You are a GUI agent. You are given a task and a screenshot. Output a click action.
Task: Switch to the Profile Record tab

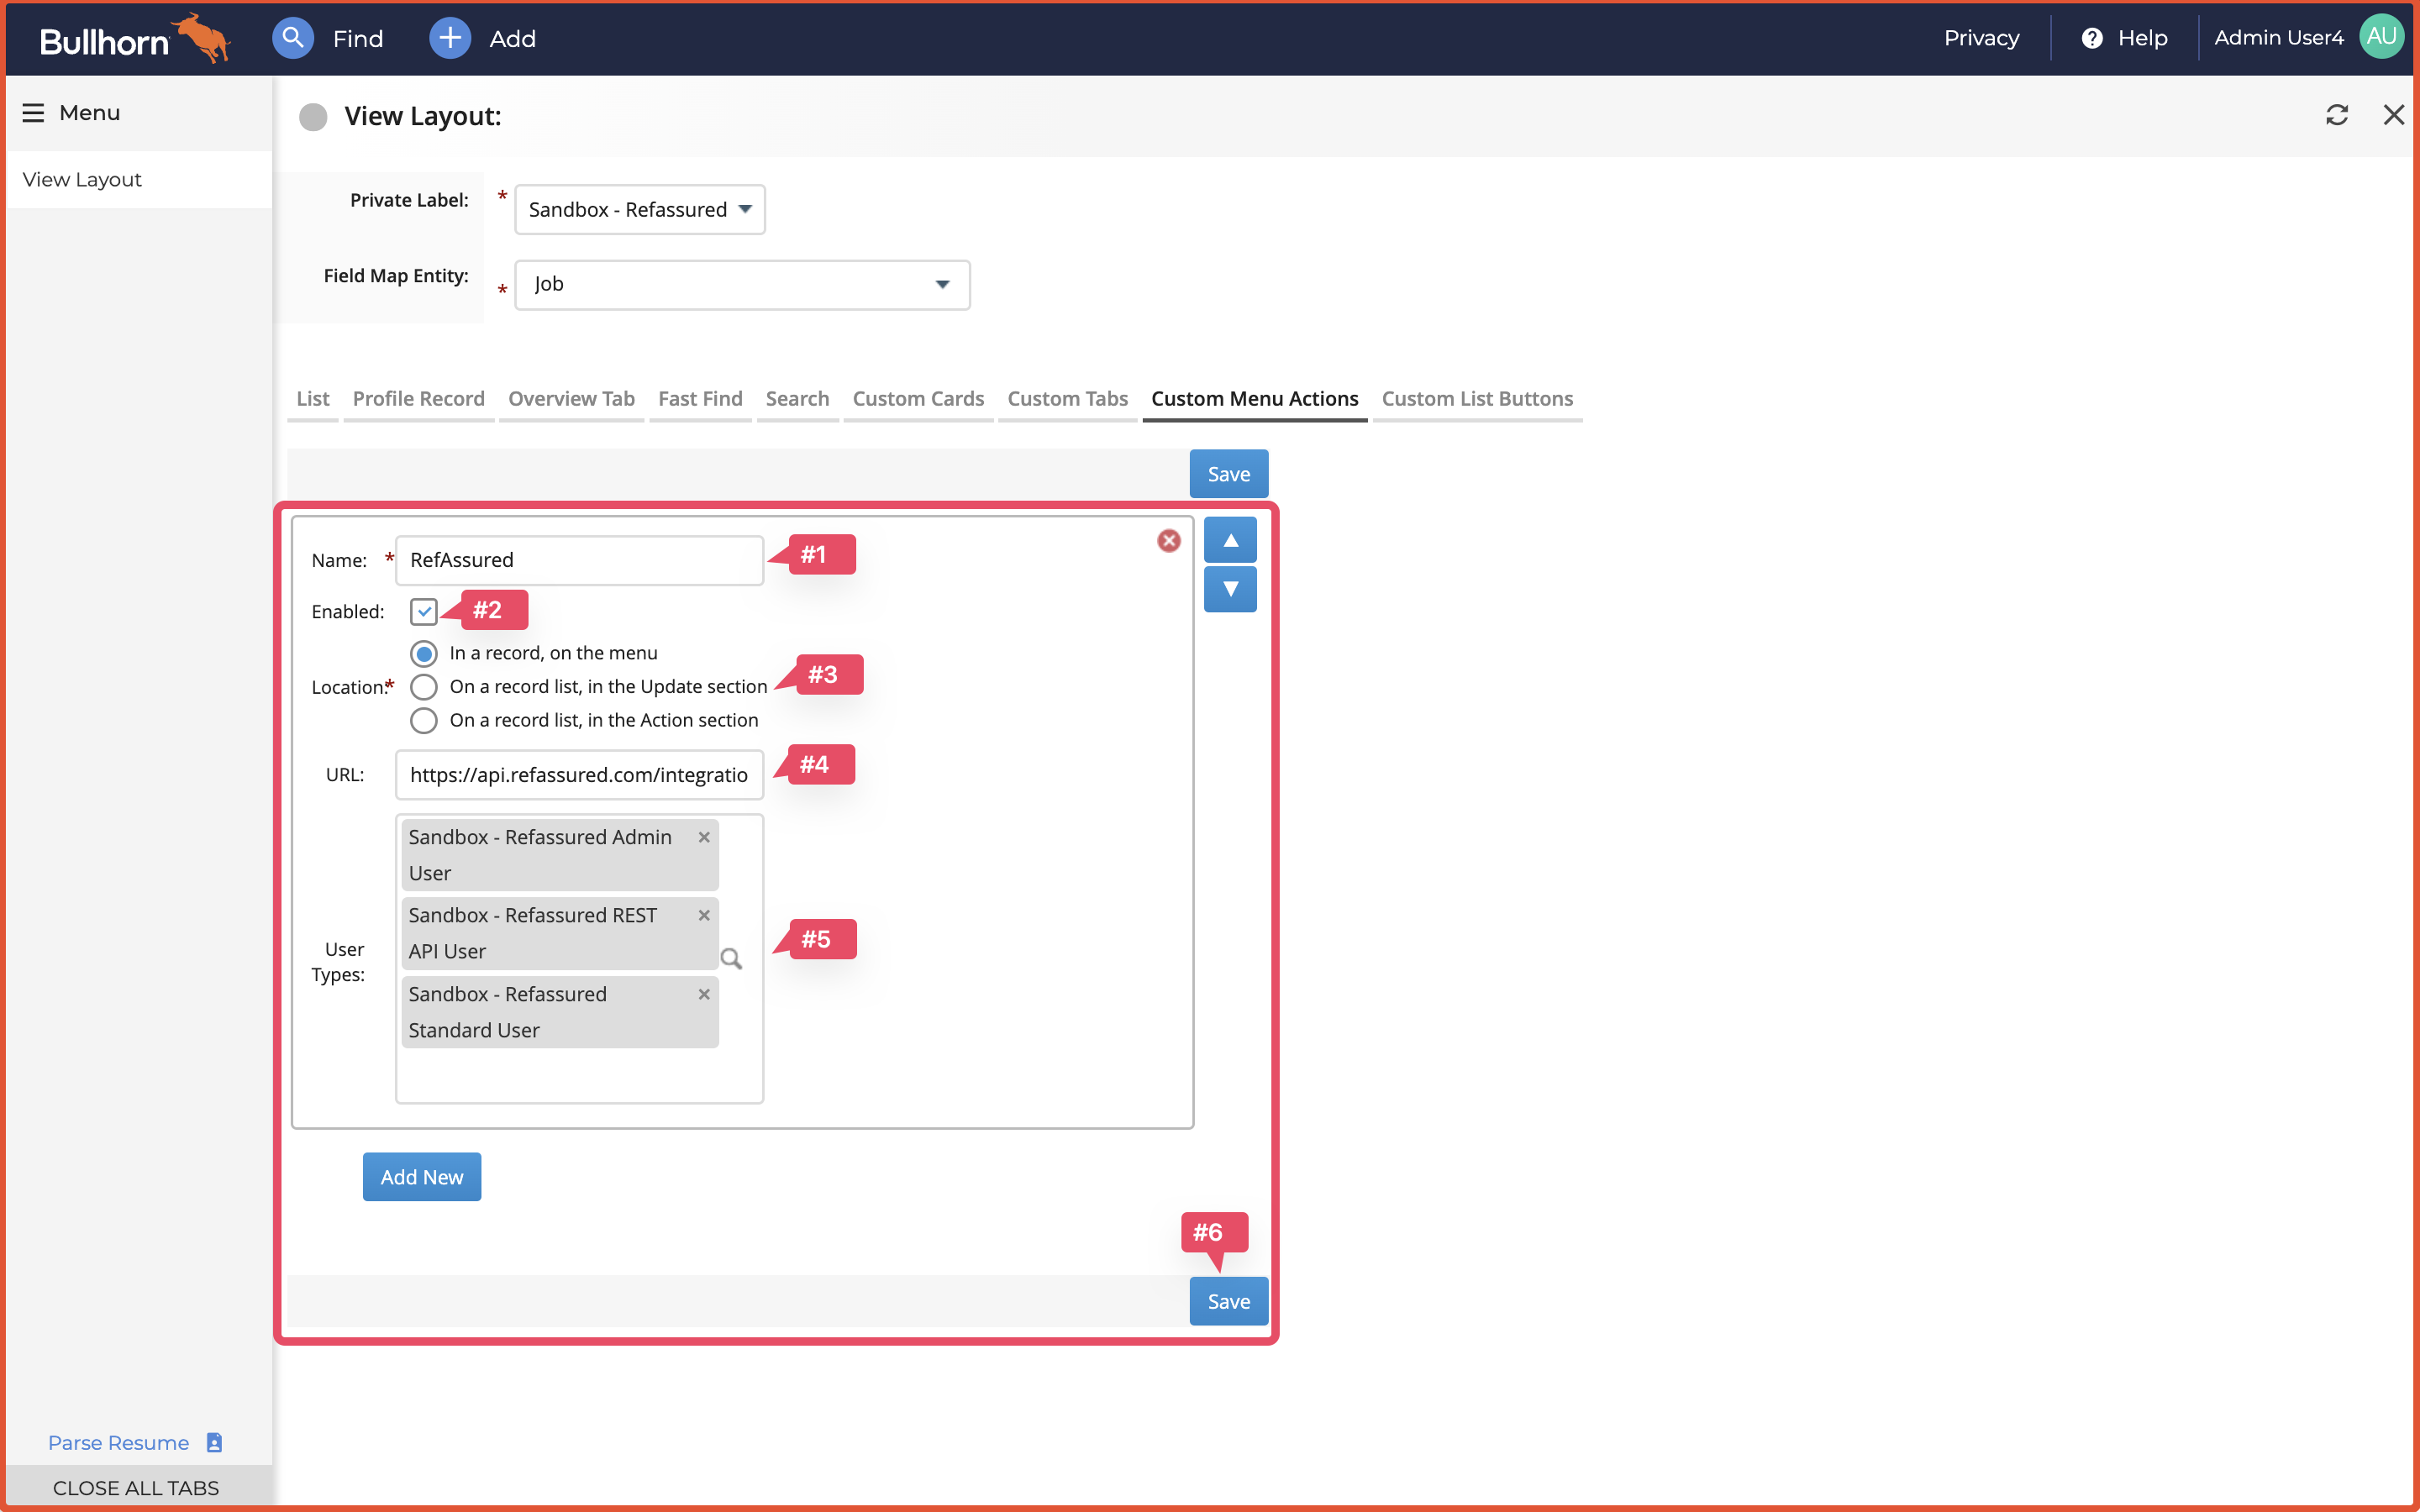[x=418, y=399]
